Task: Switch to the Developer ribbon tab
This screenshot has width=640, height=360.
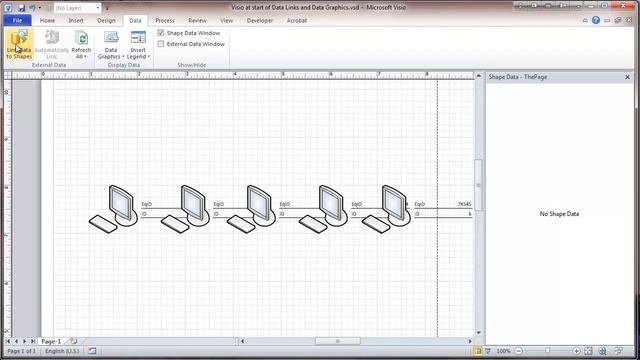Action: (x=260, y=20)
